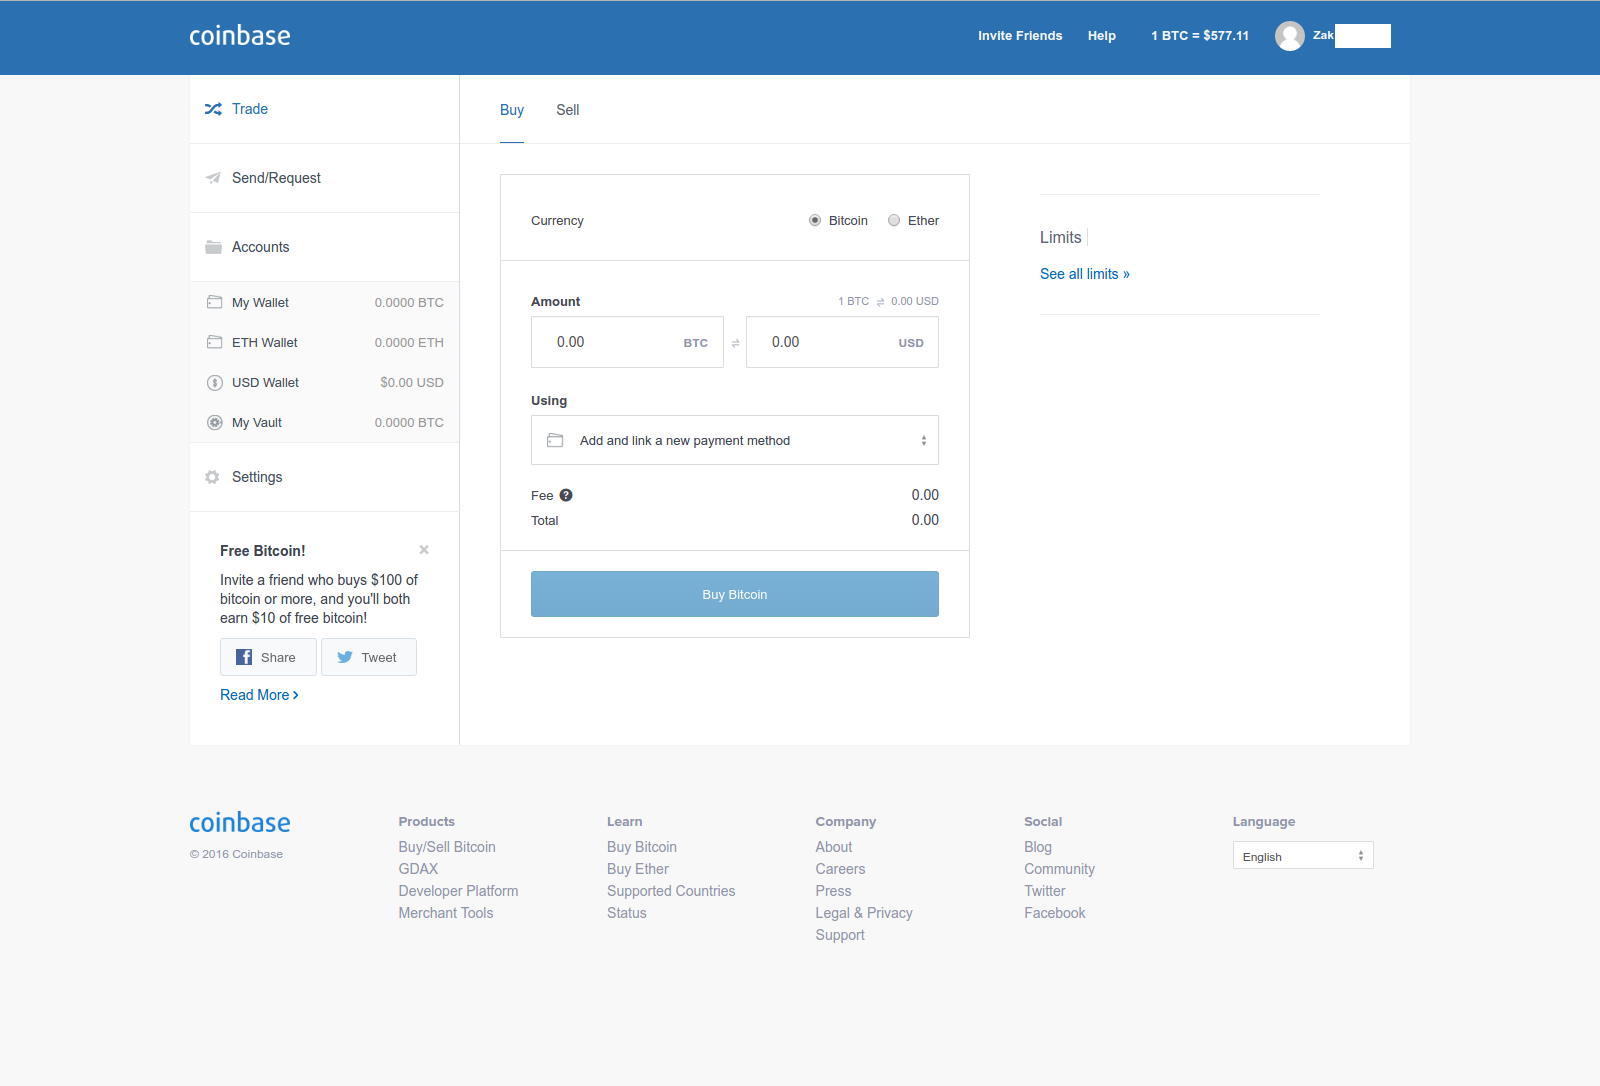The height and width of the screenshot is (1086, 1600).
Task: Click the Fee help question mark icon
Action: tap(566, 495)
